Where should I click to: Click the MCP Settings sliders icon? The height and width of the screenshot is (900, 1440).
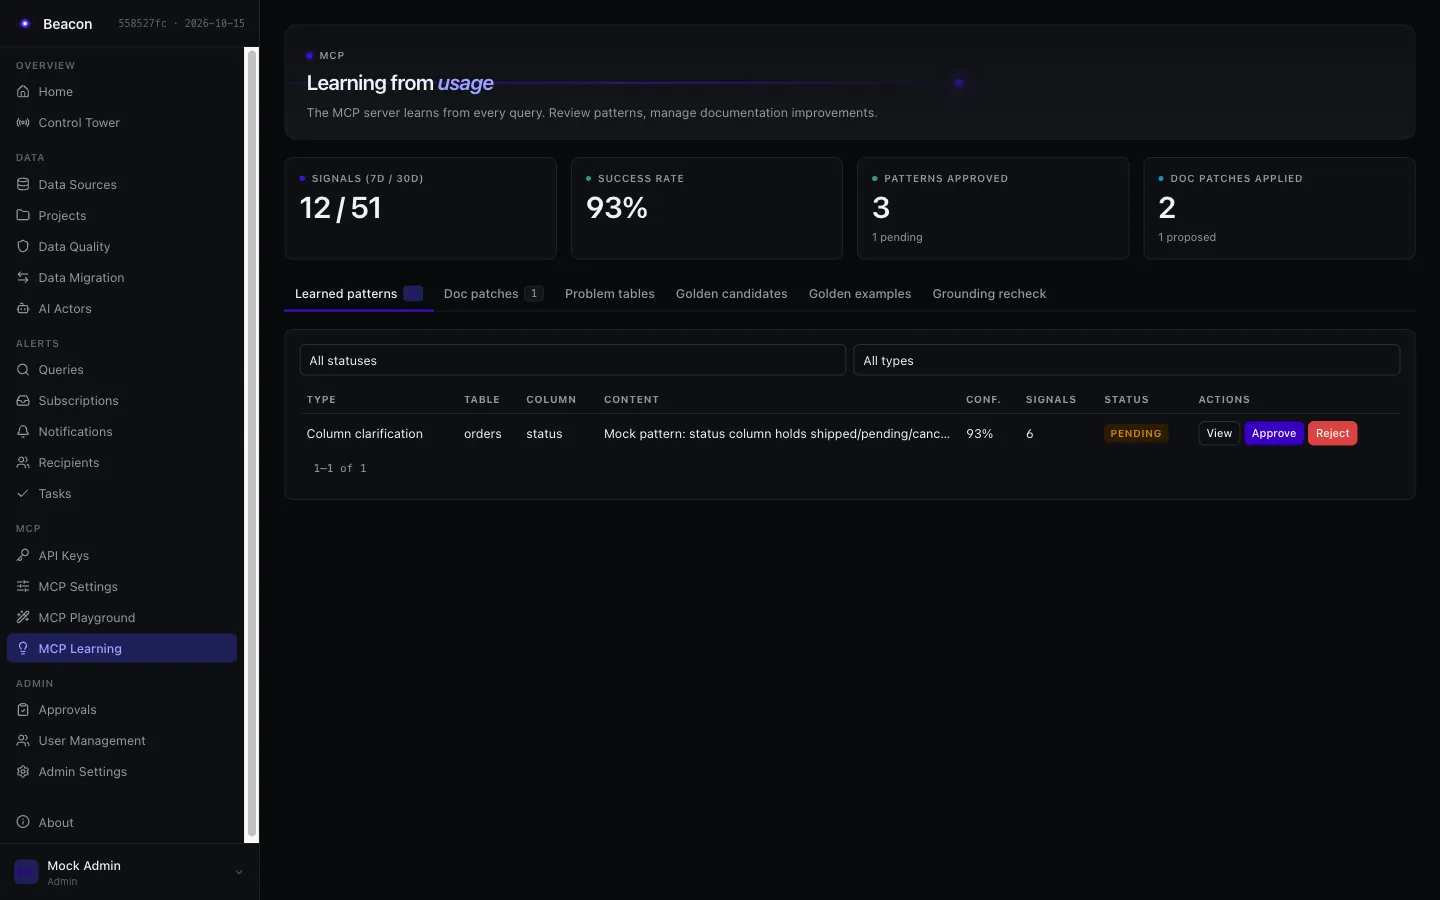tap(23, 586)
